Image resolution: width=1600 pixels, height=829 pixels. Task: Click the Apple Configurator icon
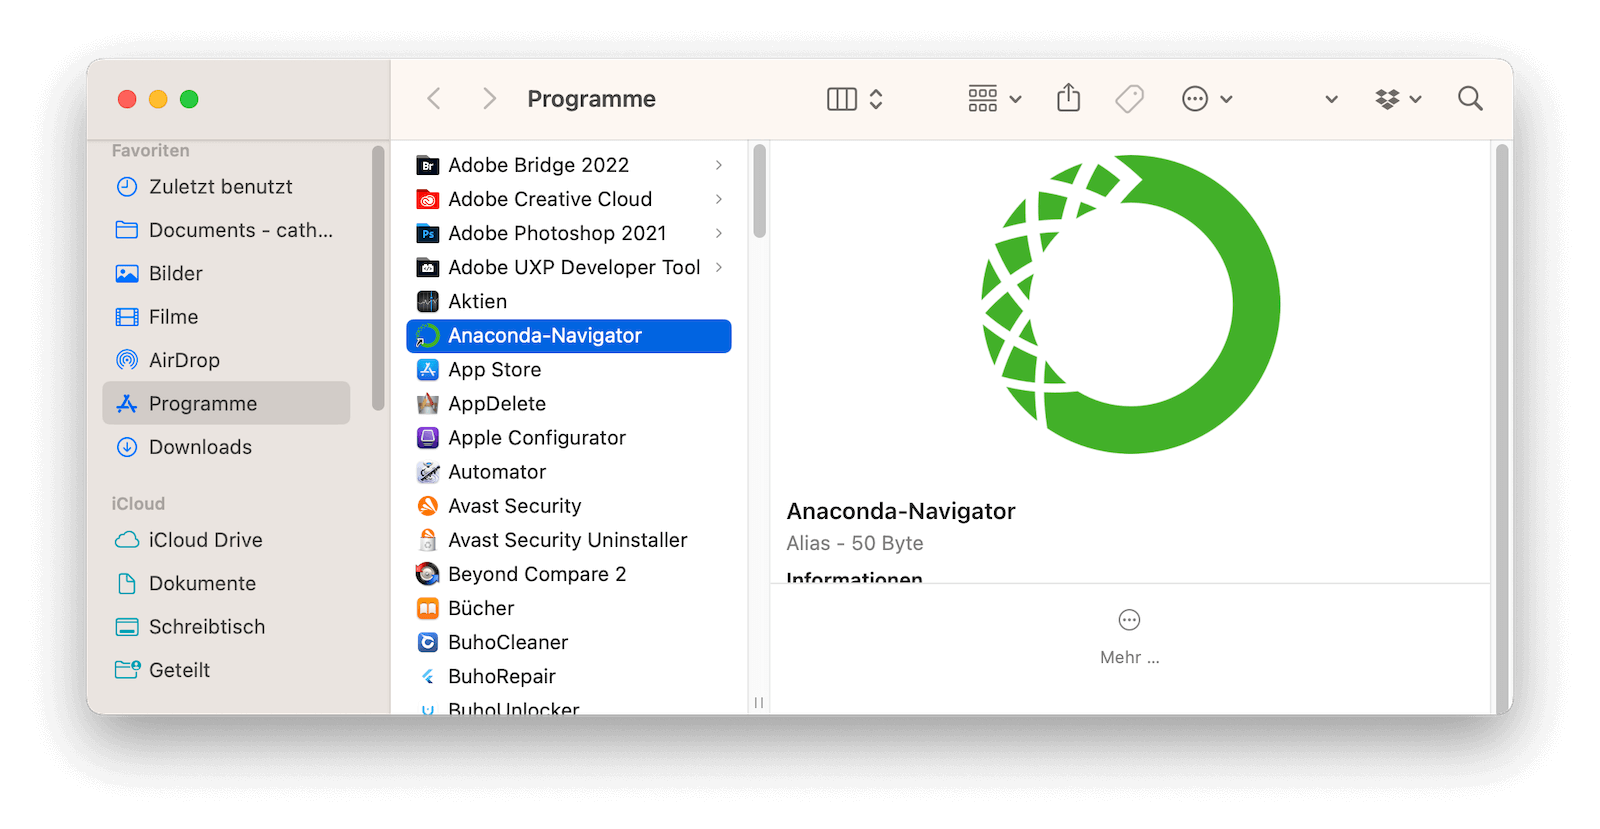pyautogui.click(x=428, y=438)
